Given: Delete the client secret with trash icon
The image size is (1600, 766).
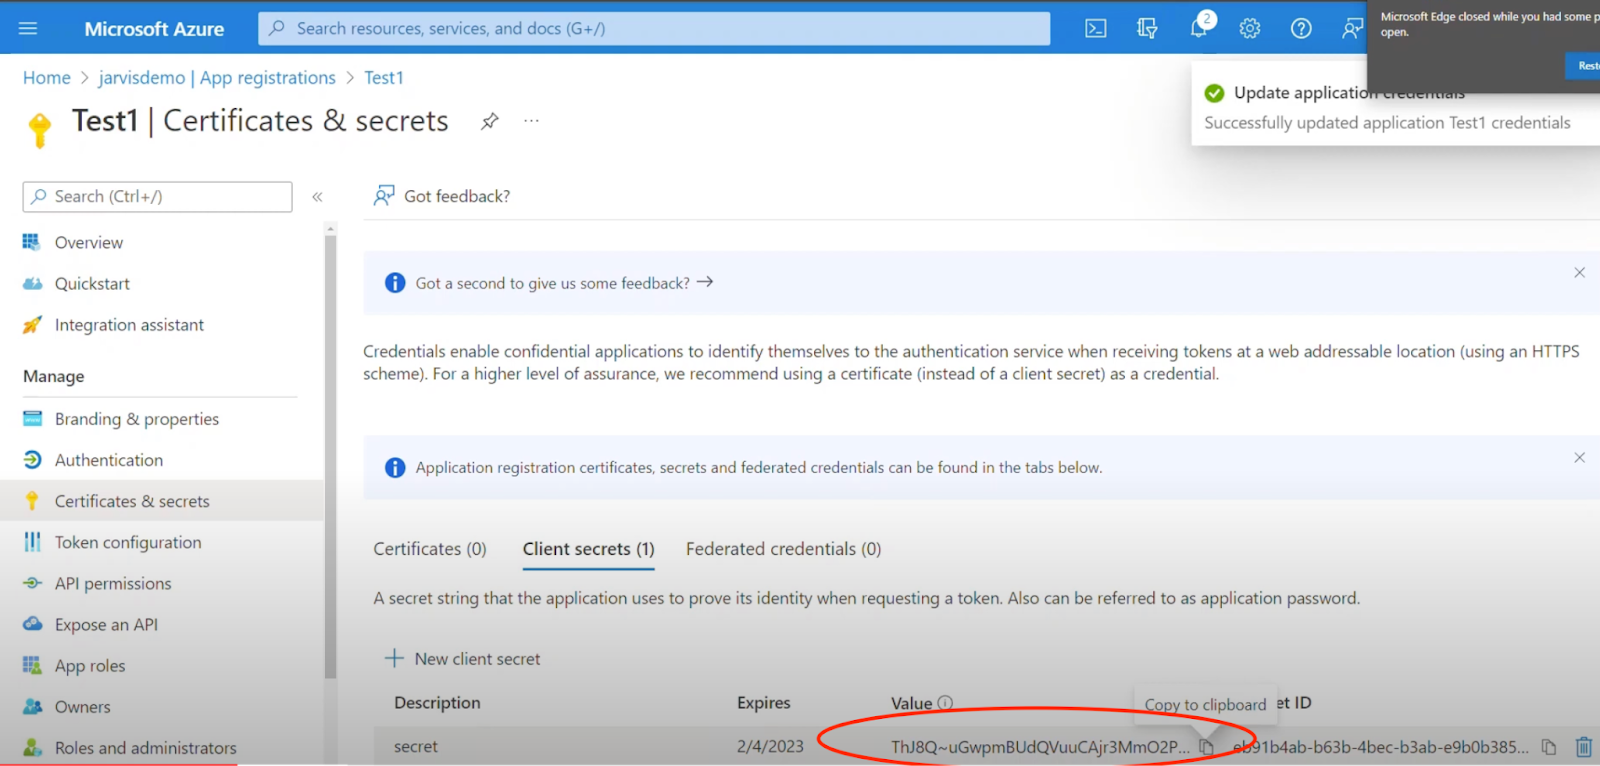Looking at the screenshot, I should pyautogui.click(x=1584, y=747).
